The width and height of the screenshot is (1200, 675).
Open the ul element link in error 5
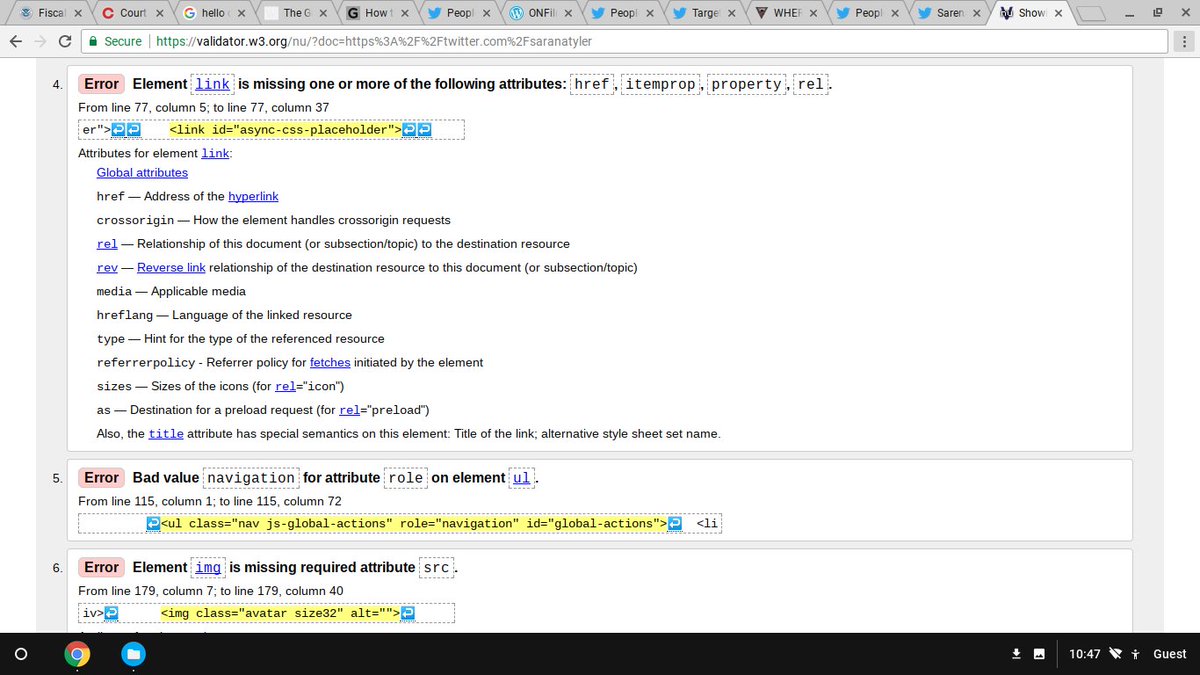click(522, 478)
